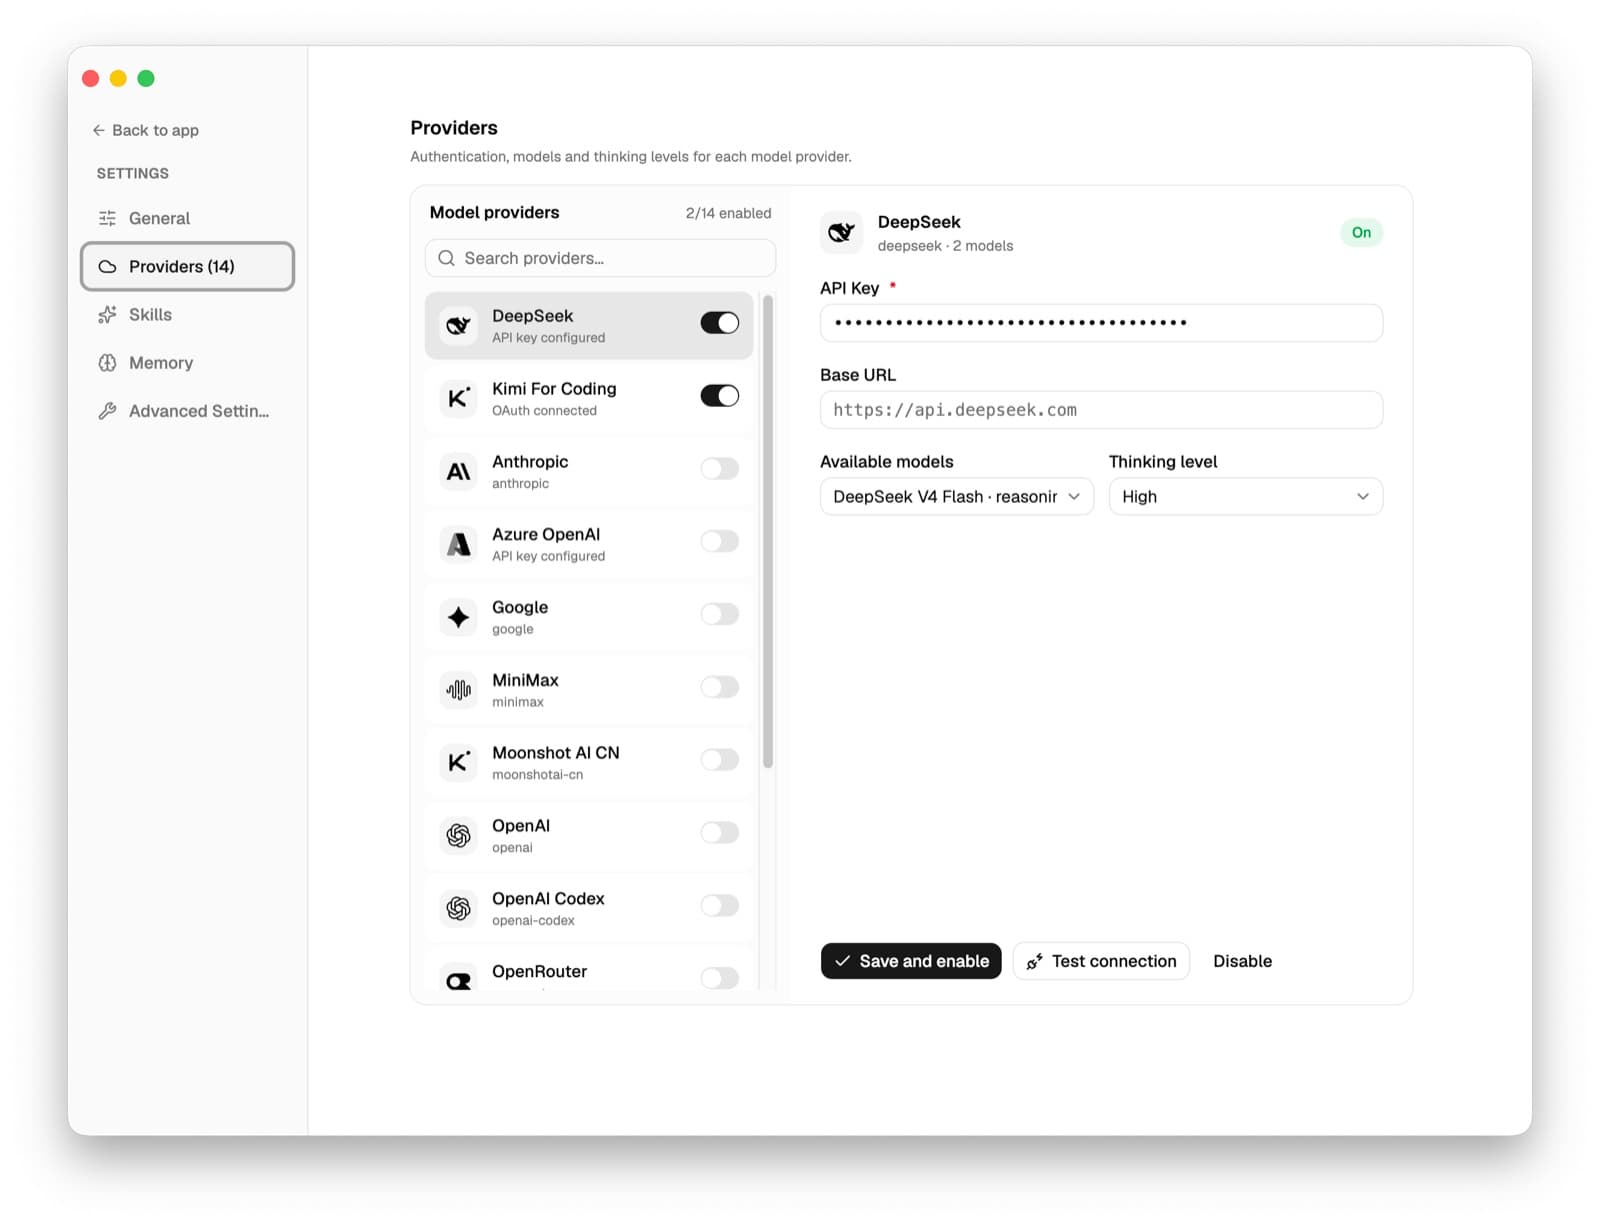Click Test connection button
Viewport: 1600px width, 1225px height.
(1101, 961)
